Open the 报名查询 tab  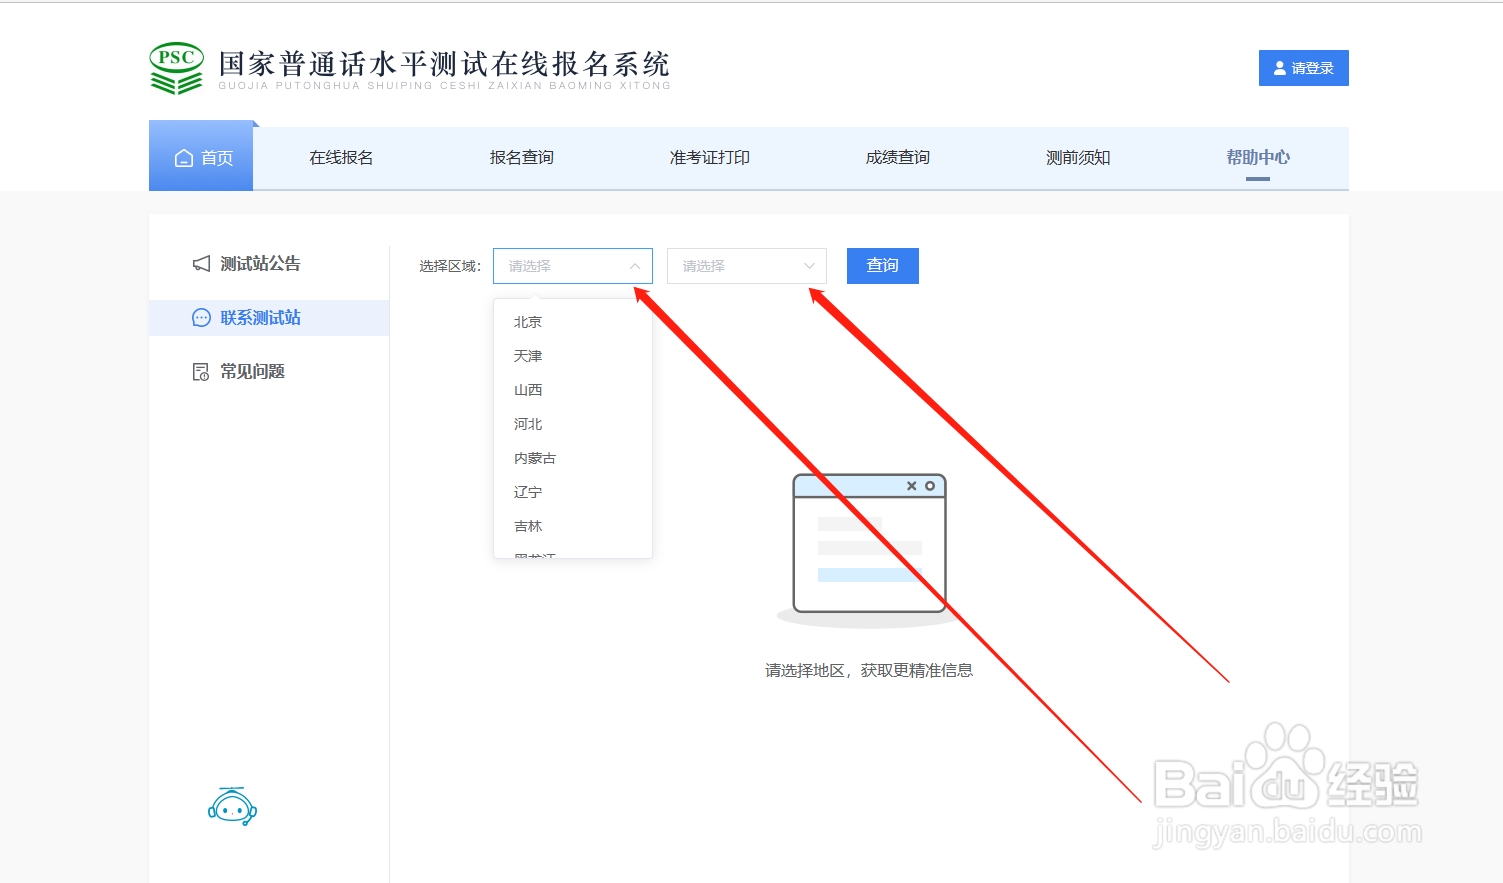click(521, 157)
